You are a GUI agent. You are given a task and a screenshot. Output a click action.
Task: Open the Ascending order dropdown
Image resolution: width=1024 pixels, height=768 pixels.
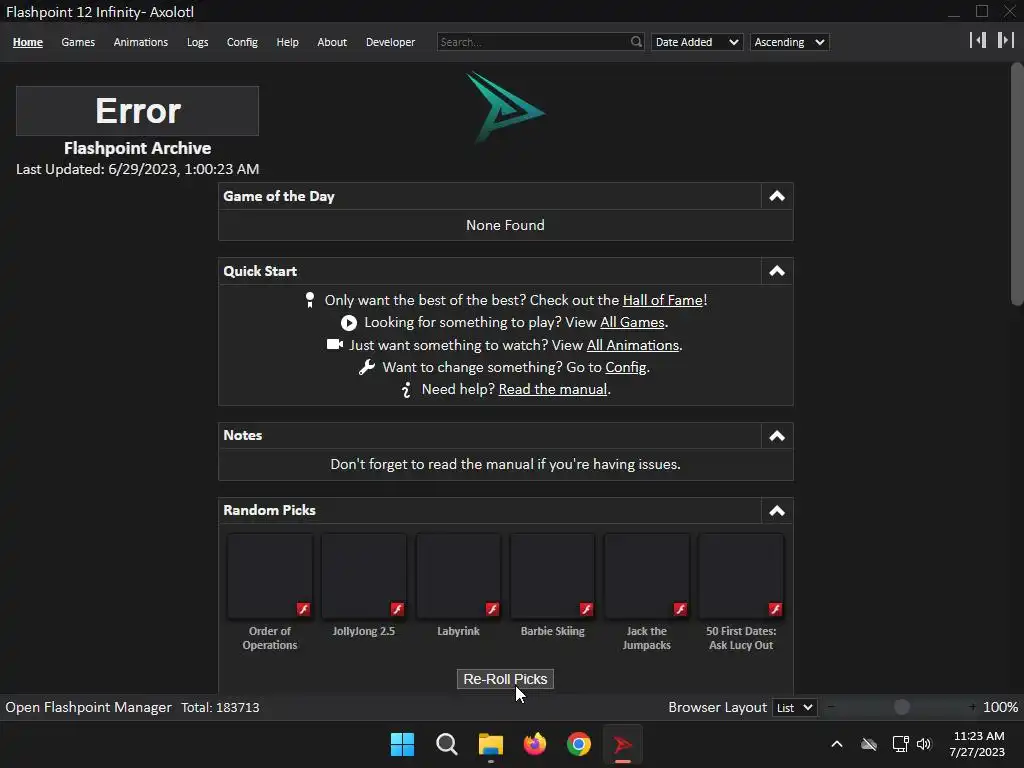click(x=790, y=42)
